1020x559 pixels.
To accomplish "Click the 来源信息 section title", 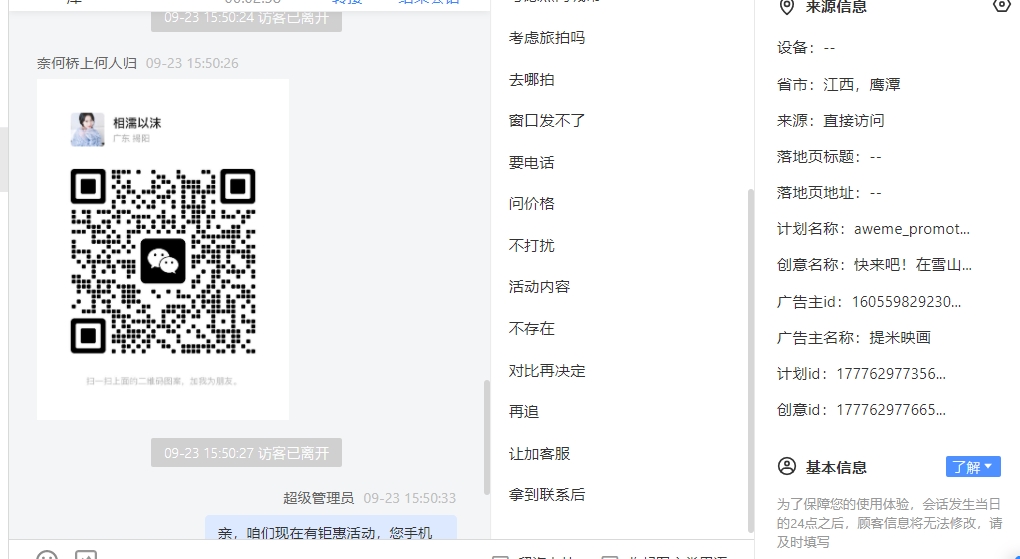I will click(x=835, y=7).
